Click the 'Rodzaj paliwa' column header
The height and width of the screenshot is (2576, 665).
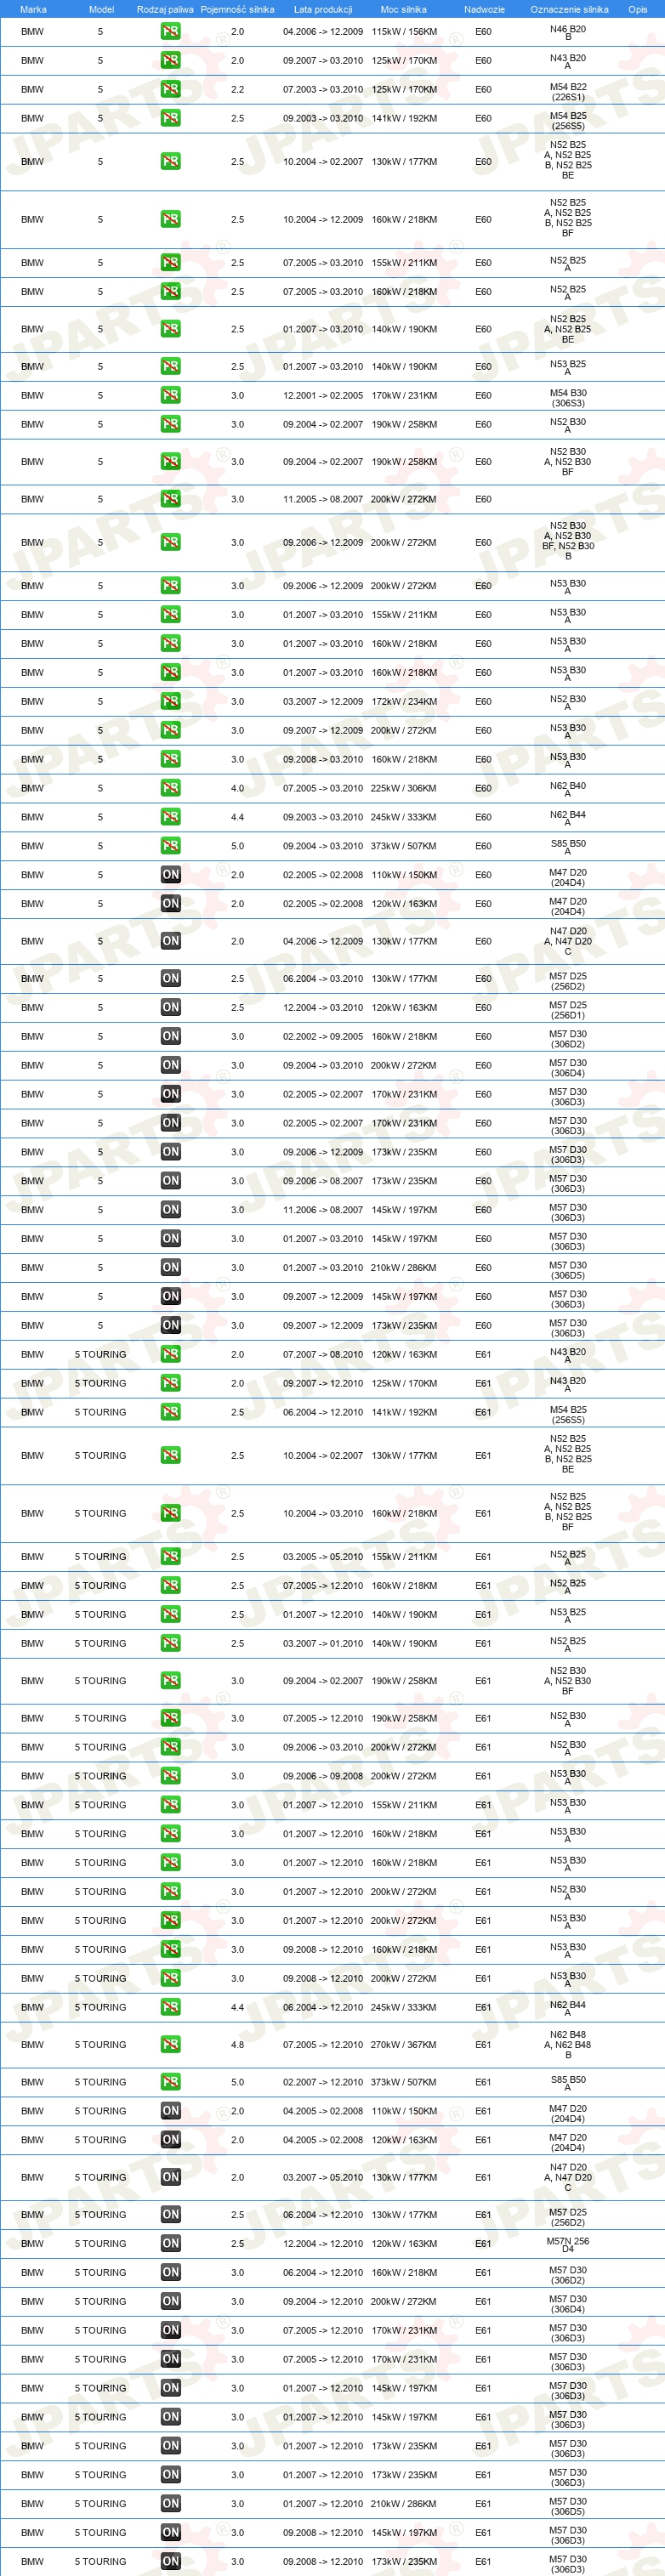tap(165, 9)
